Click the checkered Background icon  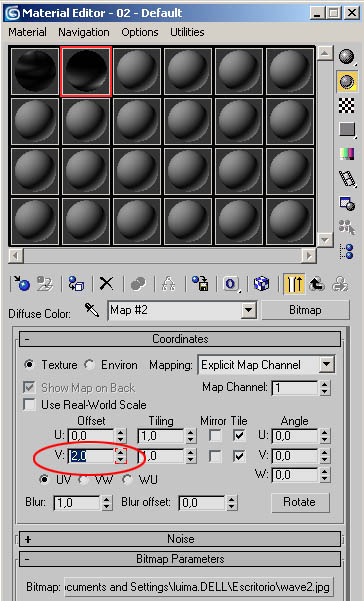(347, 105)
